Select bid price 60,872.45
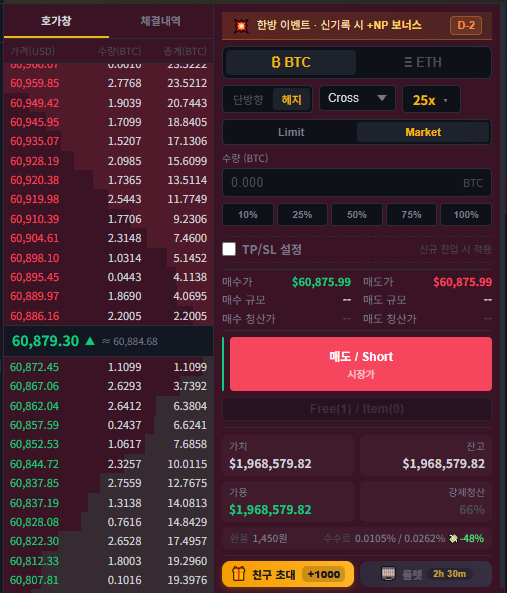 [x=34, y=367]
